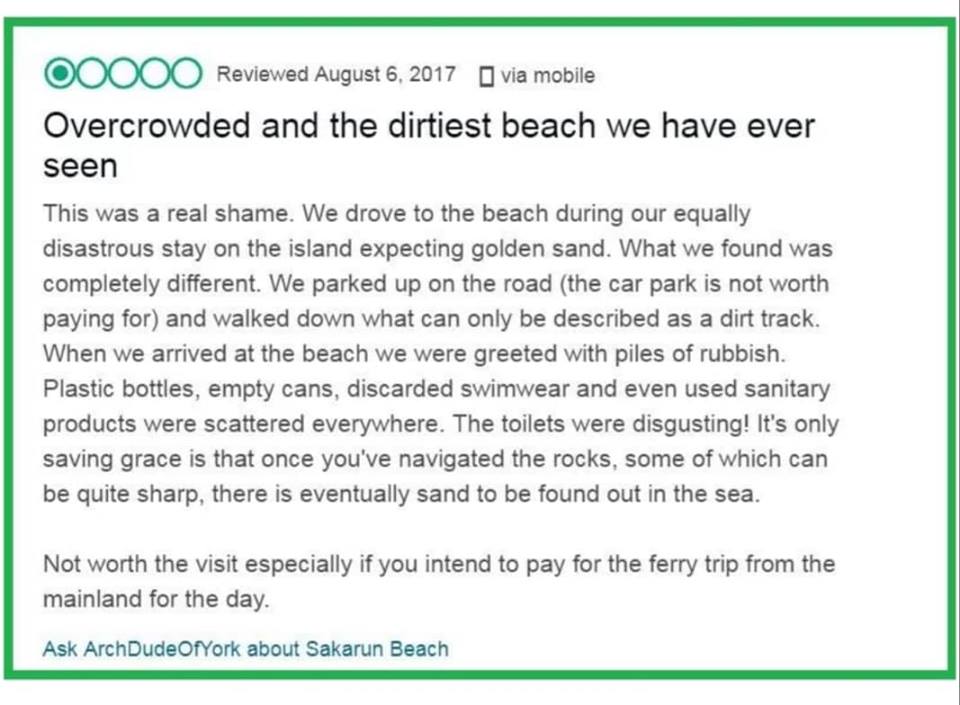
Task: Click the text "mainland for the day."
Action: 156,600
